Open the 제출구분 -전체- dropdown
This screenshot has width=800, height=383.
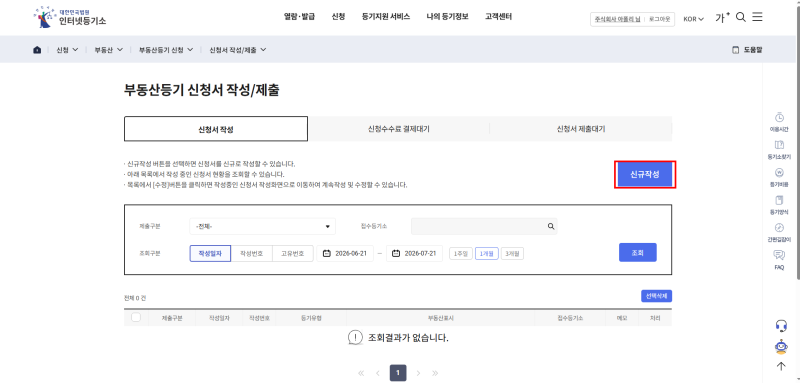262,226
